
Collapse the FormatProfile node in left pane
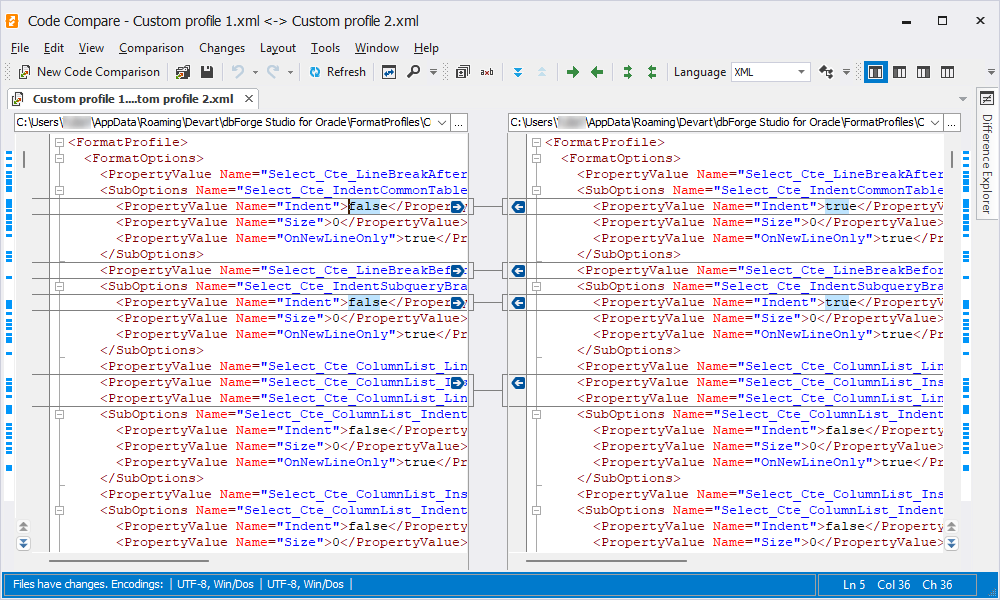click(60, 142)
